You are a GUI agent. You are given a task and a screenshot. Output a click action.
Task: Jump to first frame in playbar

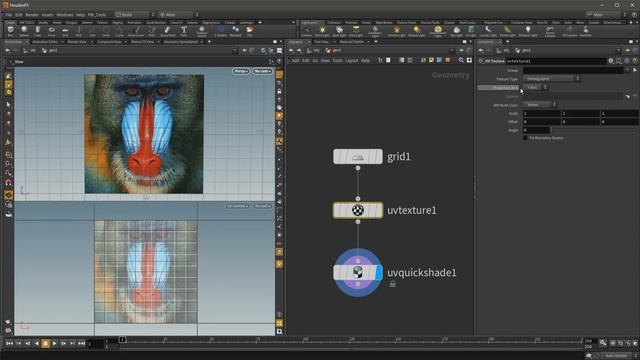point(9,344)
